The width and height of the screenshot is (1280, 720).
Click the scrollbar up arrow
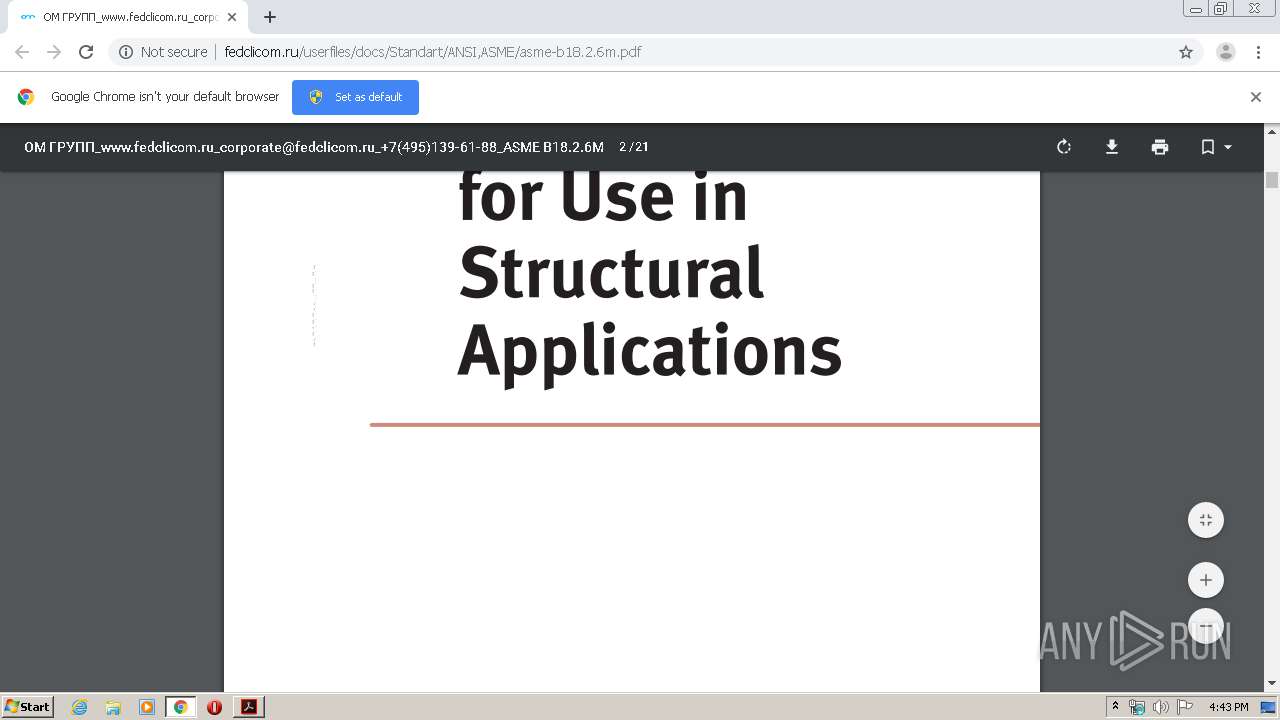1272,131
